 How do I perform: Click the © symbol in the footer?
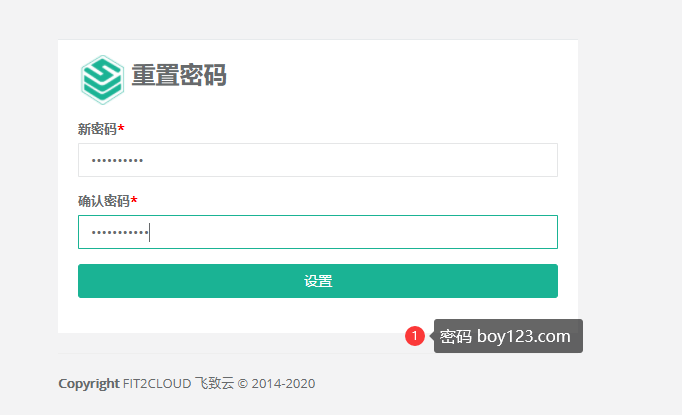243,383
